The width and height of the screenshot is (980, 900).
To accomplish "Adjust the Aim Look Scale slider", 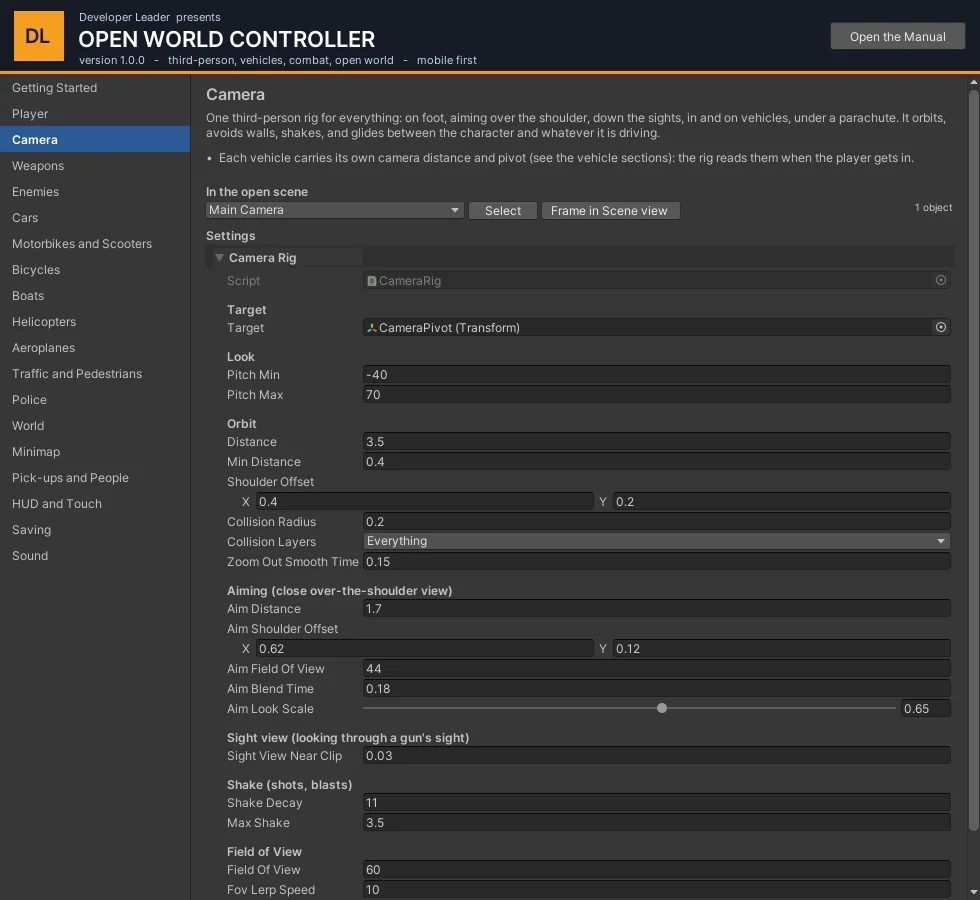I will tap(662, 708).
